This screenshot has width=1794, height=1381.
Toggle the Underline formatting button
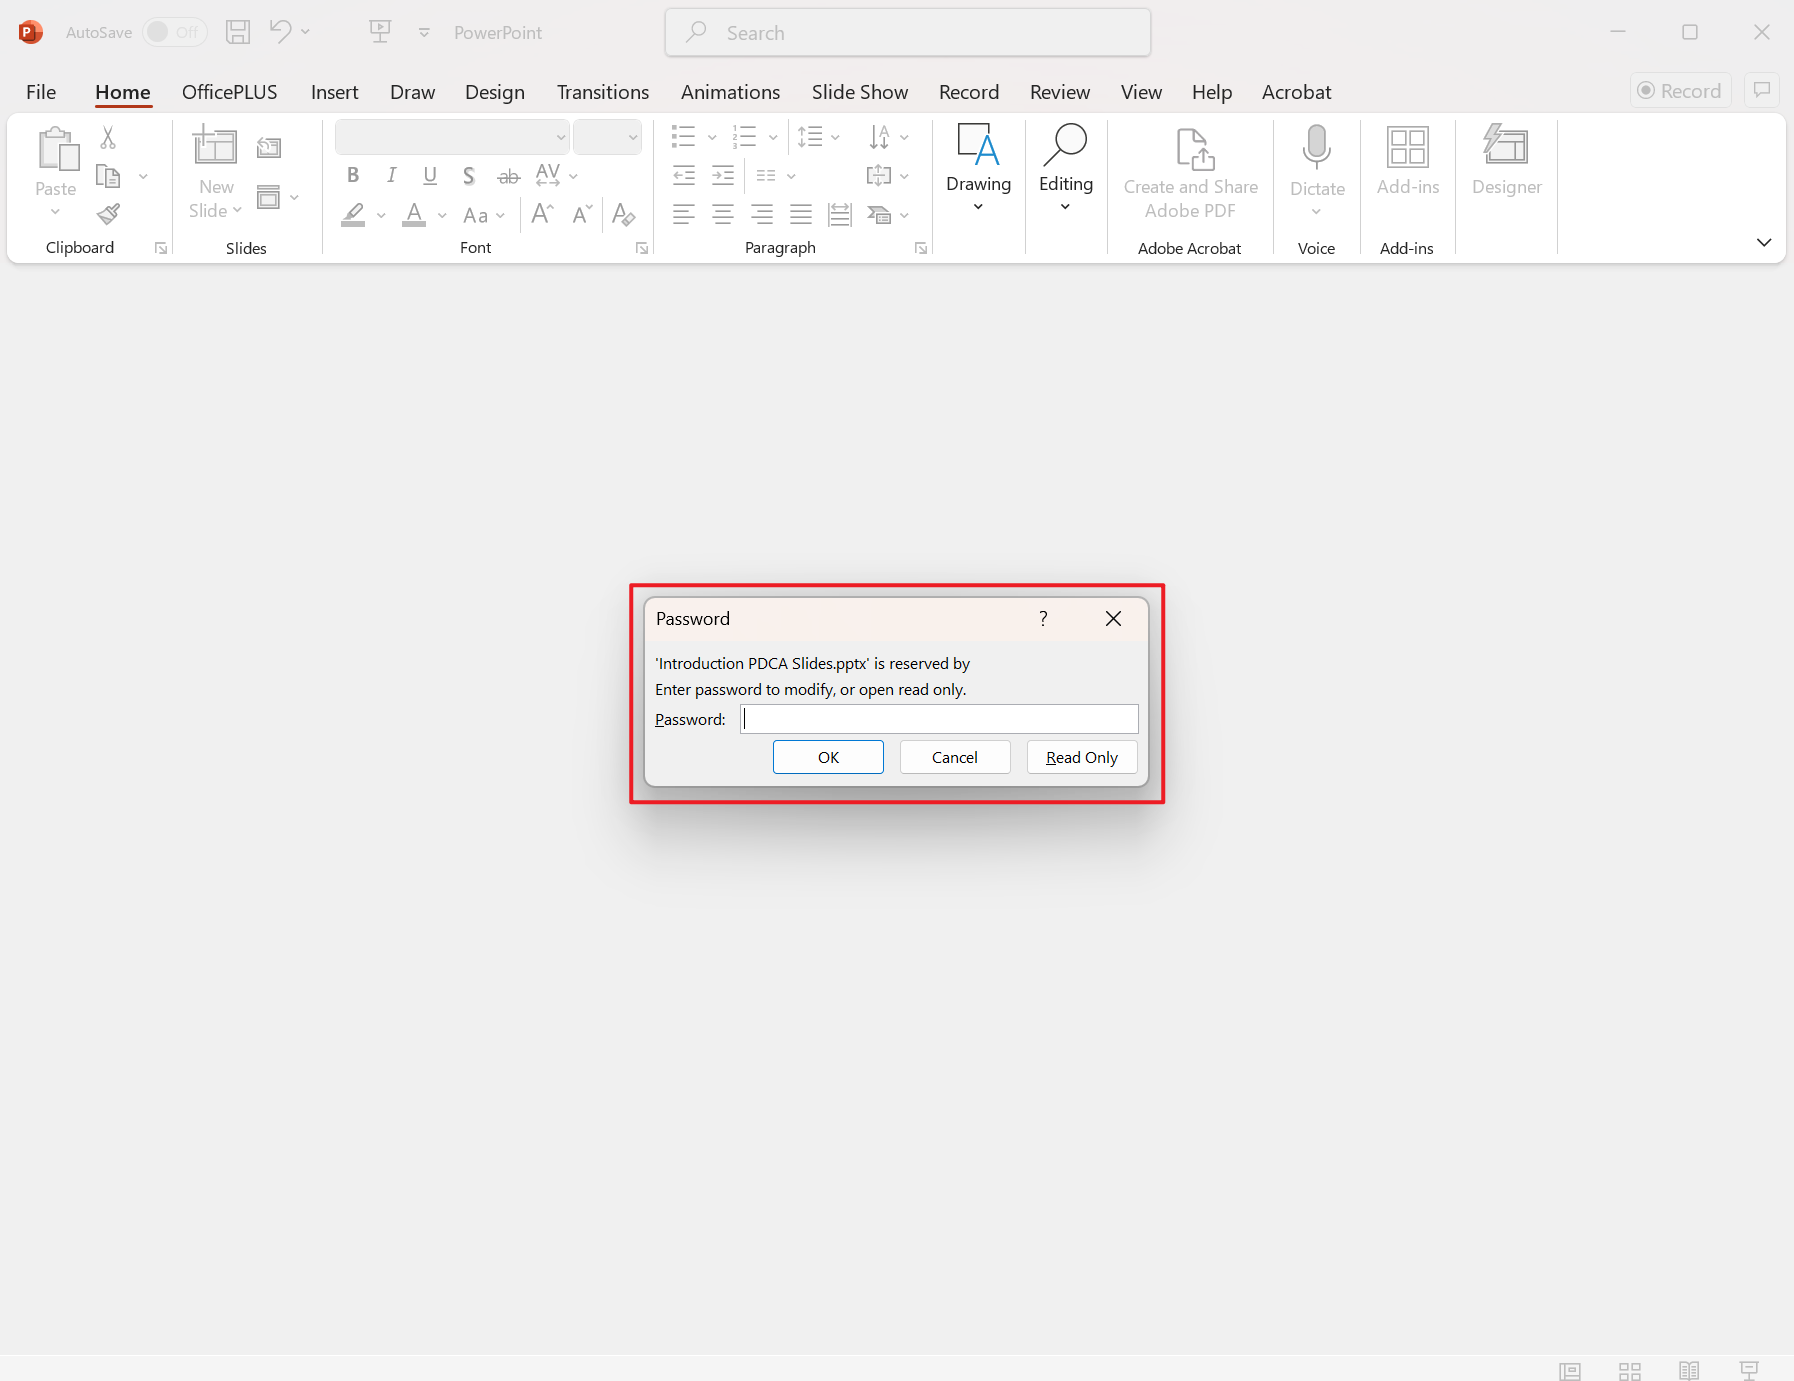click(x=430, y=176)
